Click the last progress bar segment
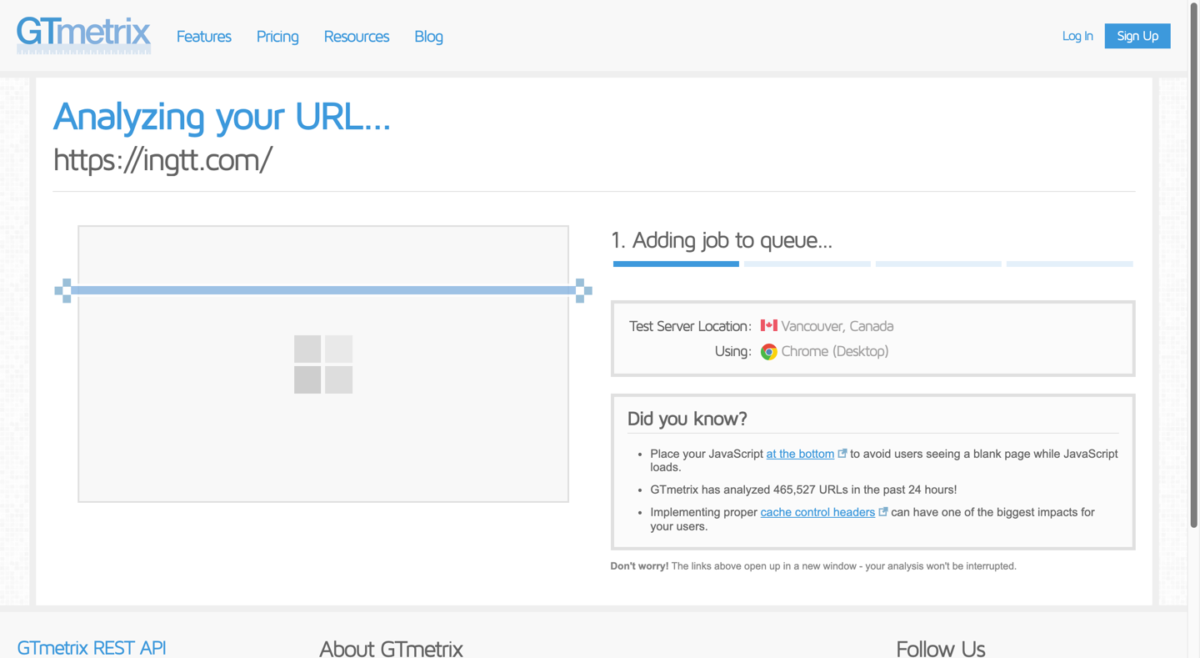This screenshot has width=1200, height=658. 1070,264
